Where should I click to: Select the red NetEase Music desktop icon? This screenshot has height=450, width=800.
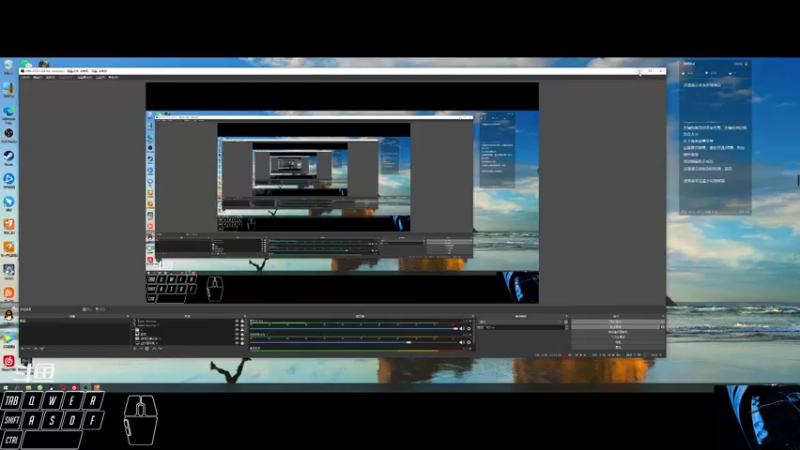pos(9,362)
